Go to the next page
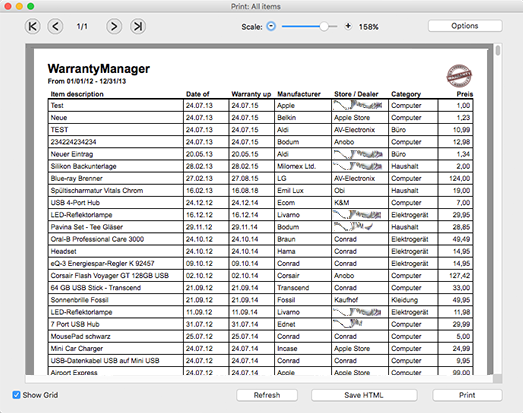523x413 pixels. click(x=114, y=26)
